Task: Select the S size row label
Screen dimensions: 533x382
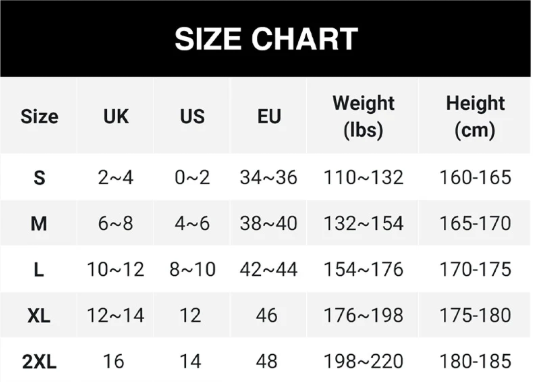Action: (39, 177)
